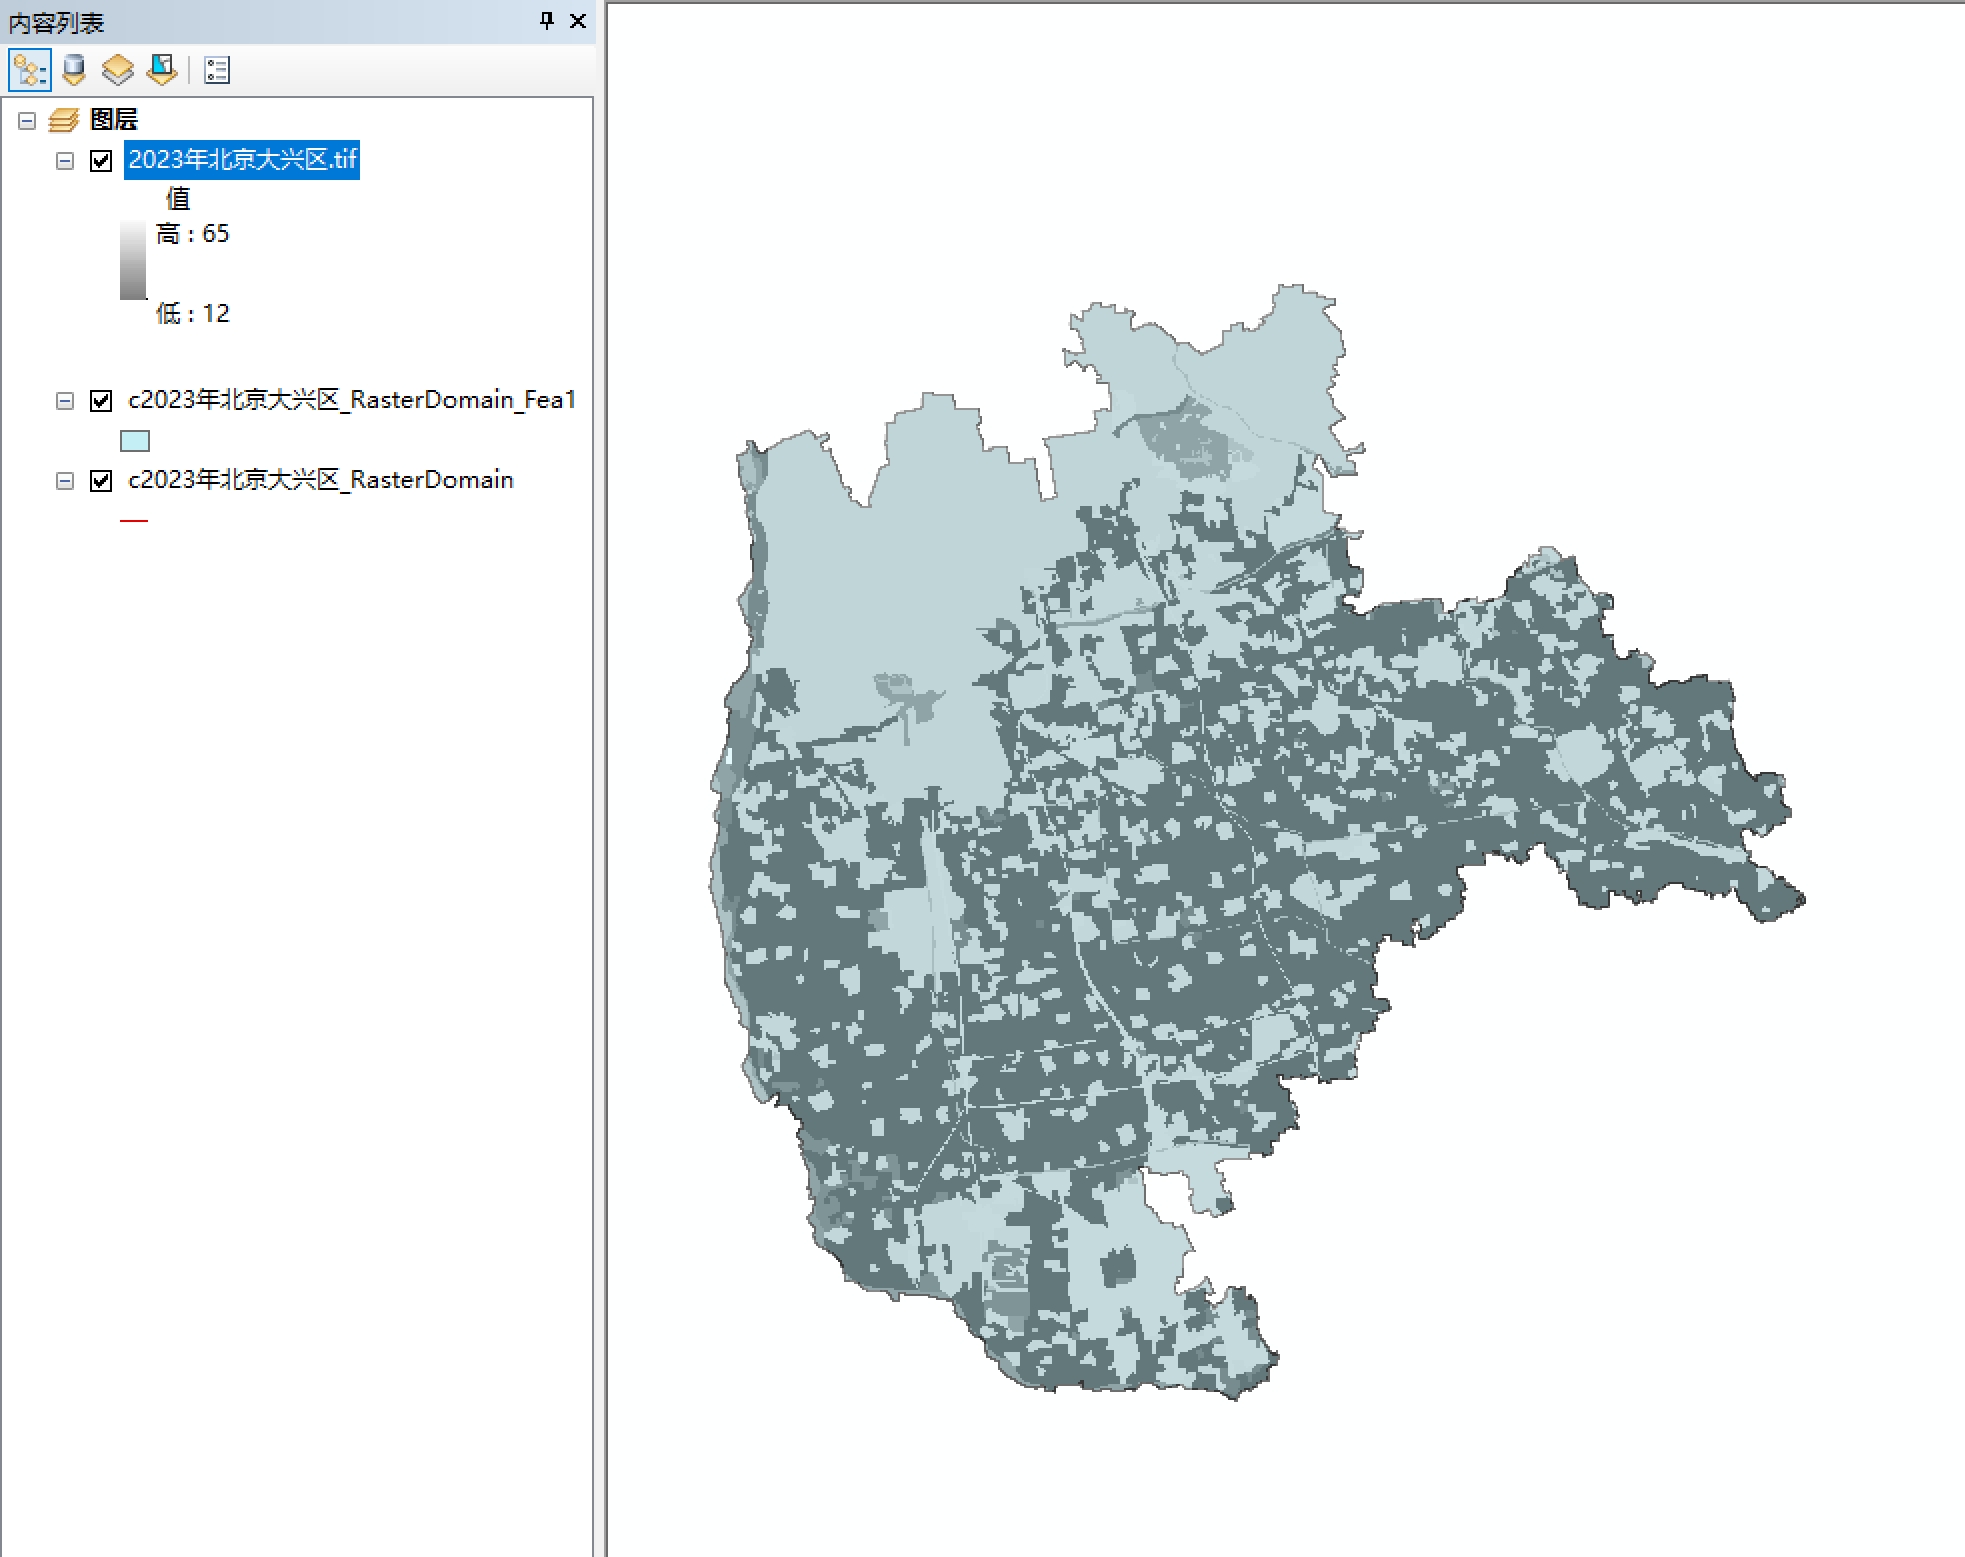The width and height of the screenshot is (1965, 1557).
Task: Switch to List By Selection view
Action: (162, 70)
